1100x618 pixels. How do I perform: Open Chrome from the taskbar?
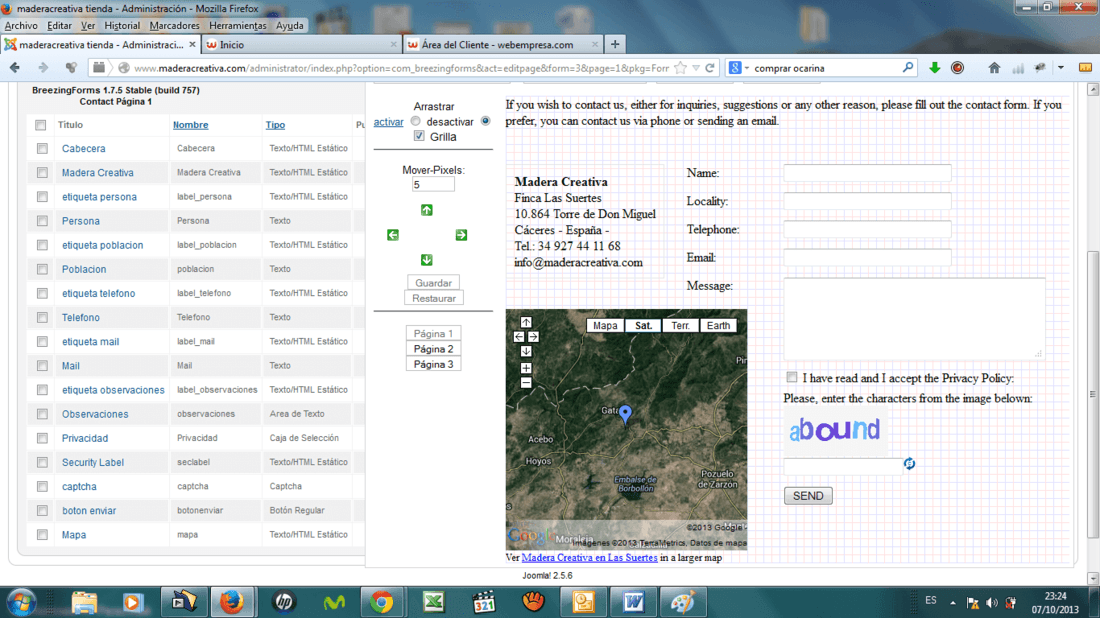tap(382, 603)
